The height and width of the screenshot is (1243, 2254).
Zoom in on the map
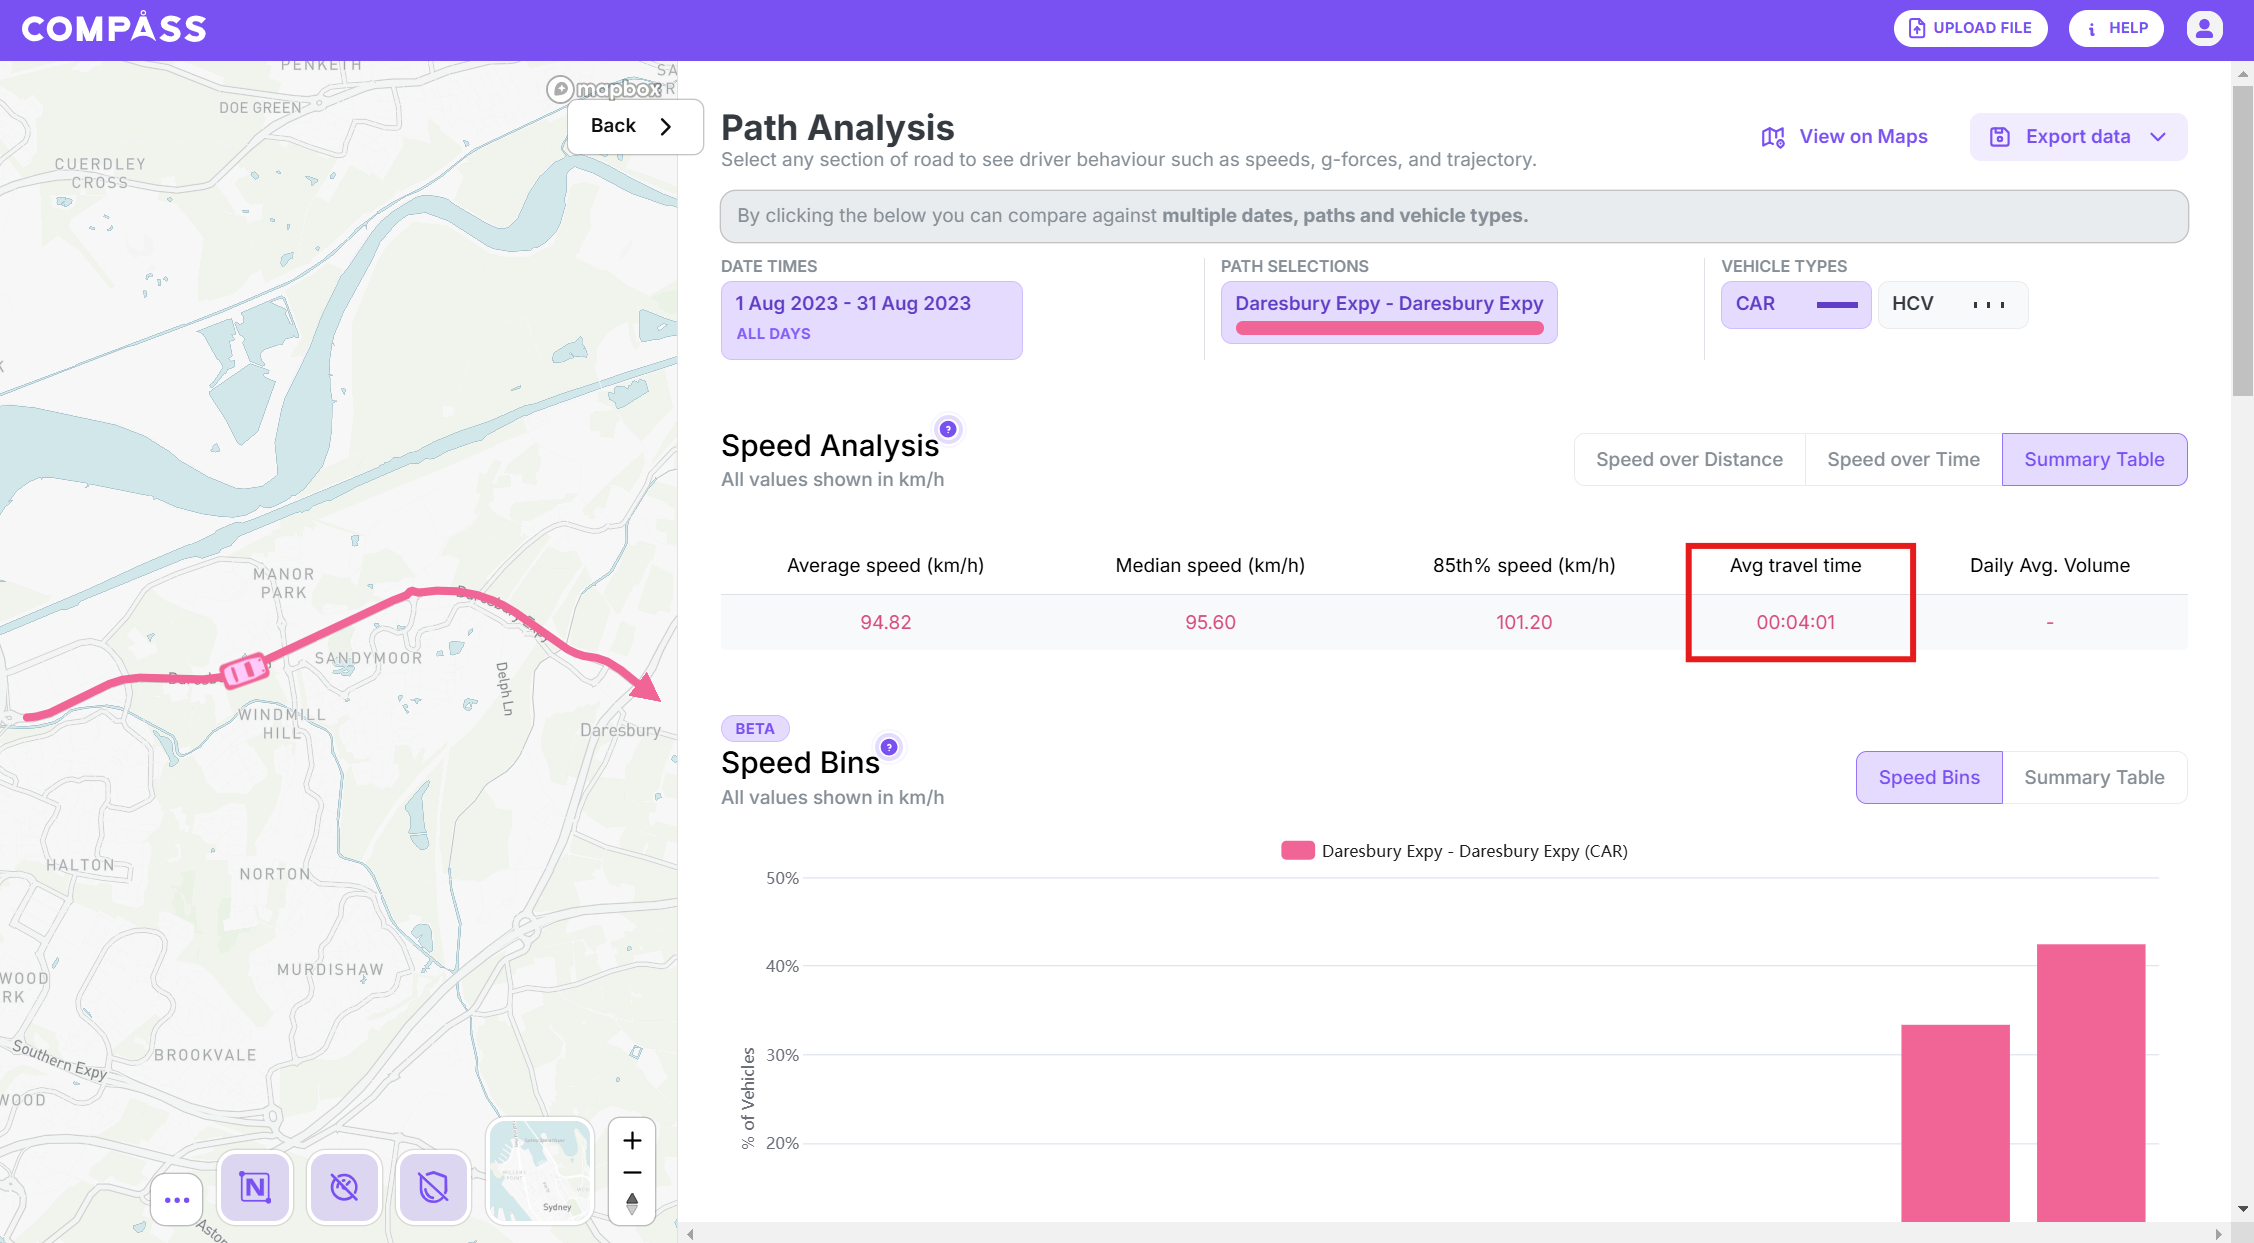click(632, 1140)
